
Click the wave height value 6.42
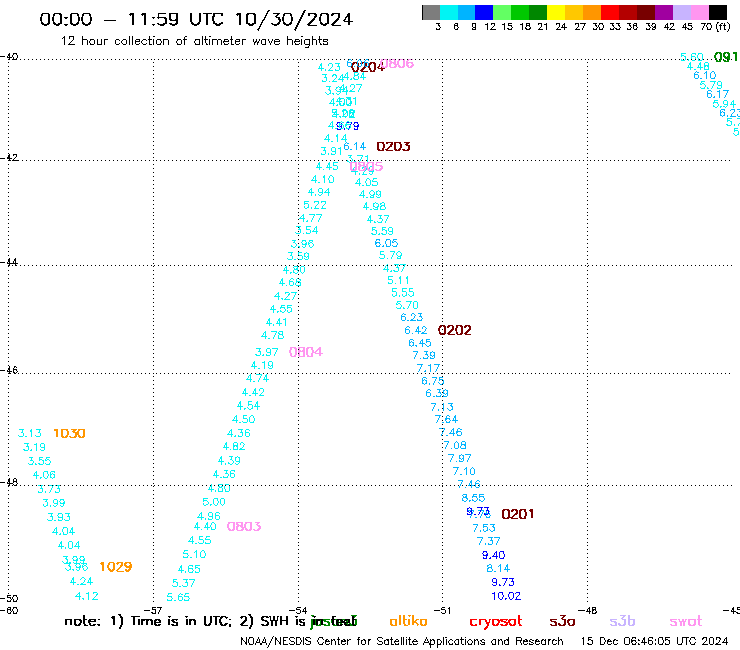click(x=416, y=330)
